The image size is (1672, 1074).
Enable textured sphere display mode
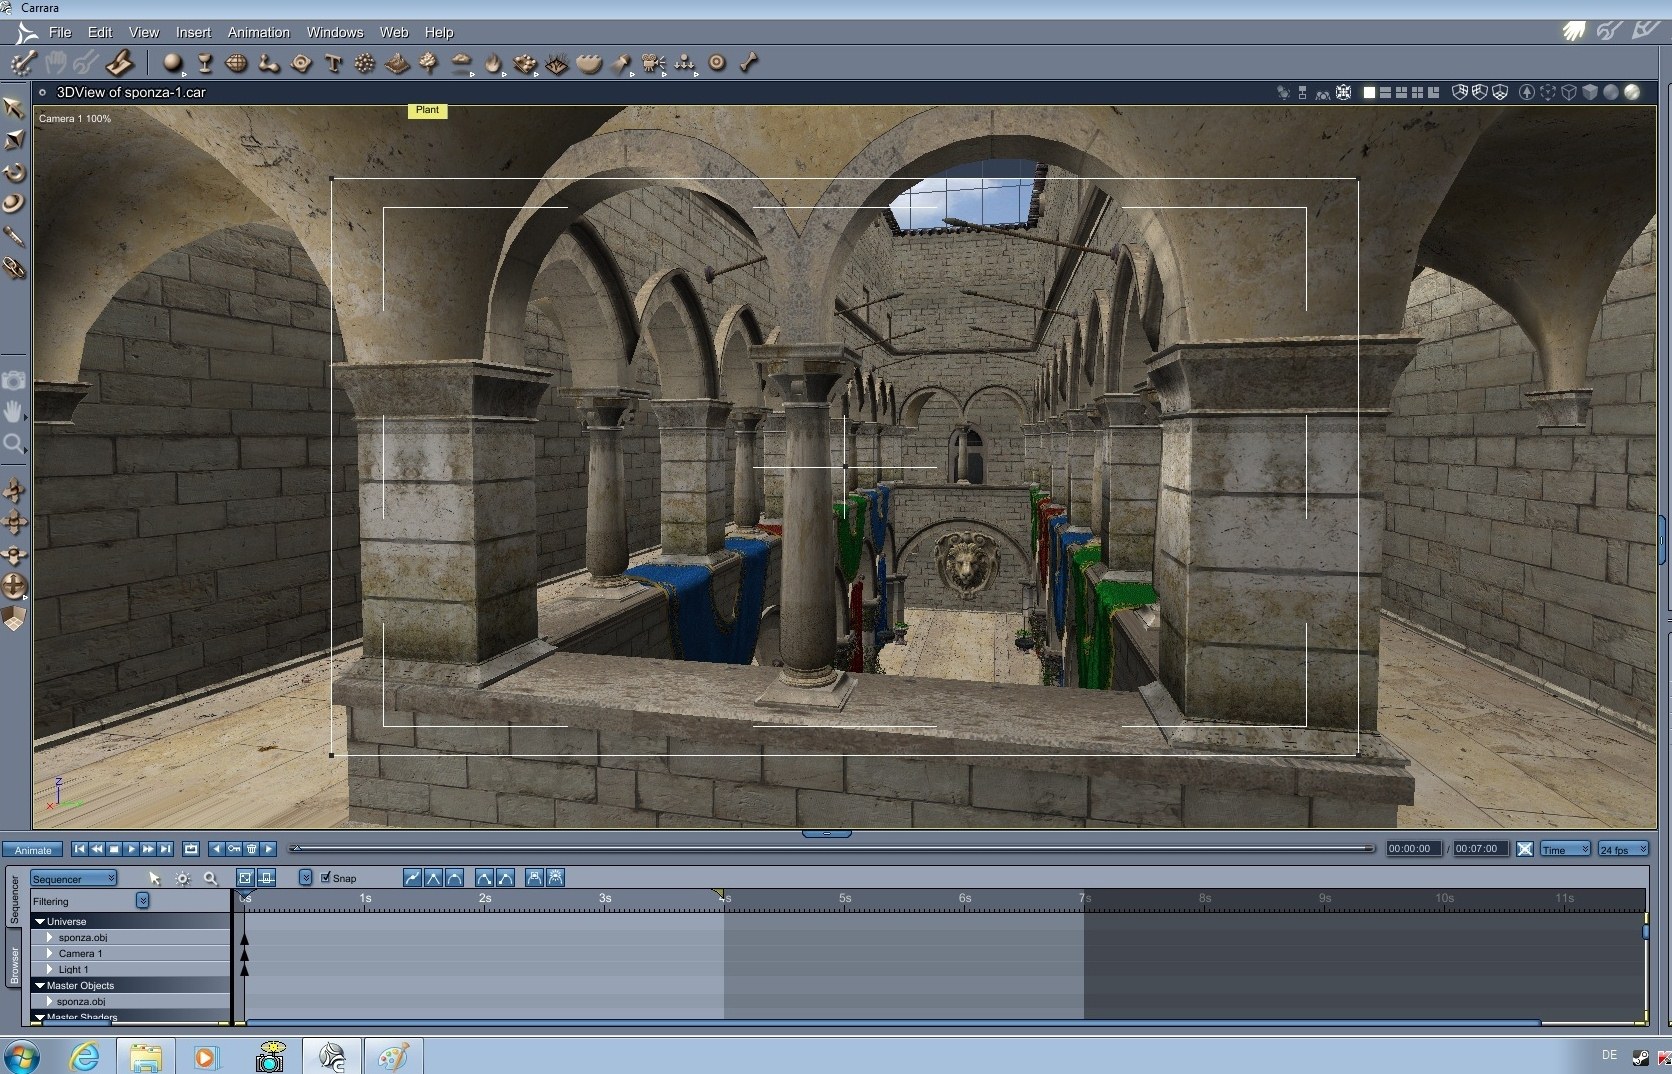tap(1632, 92)
